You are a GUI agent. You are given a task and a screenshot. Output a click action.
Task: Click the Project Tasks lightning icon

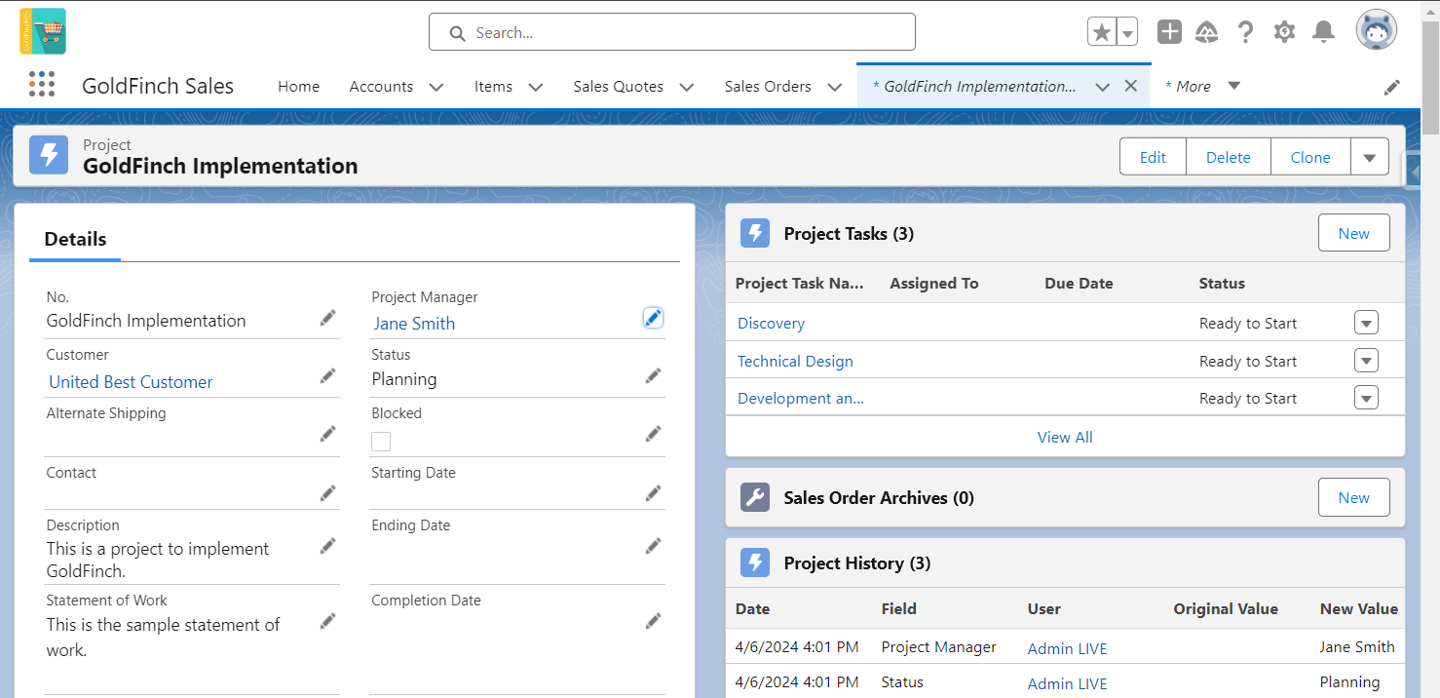(x=755, y=233)
